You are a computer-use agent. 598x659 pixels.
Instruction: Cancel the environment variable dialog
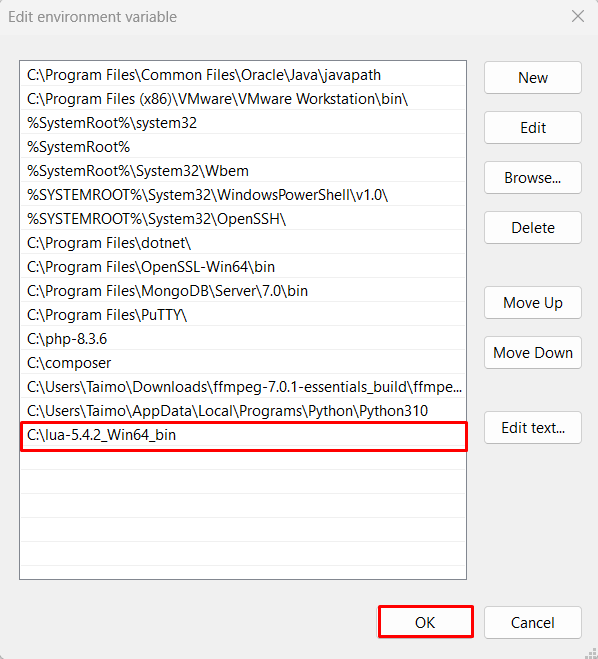[x=532, y=622]
